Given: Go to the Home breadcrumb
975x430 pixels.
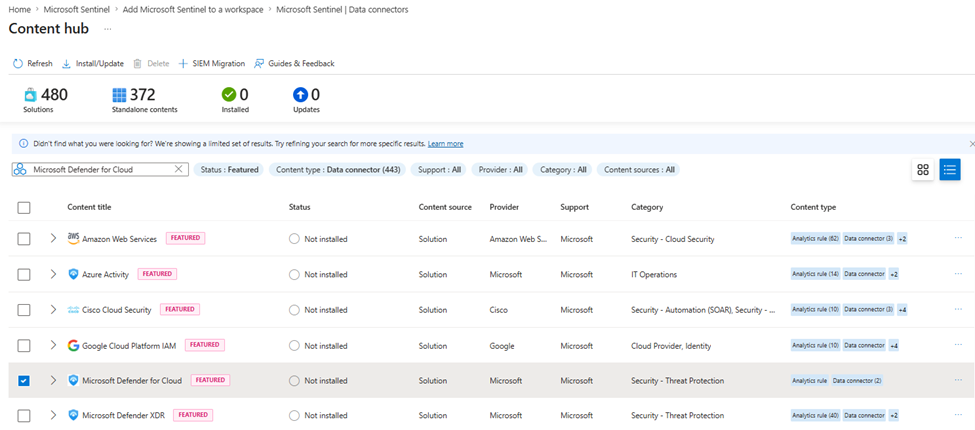Looking at the screenshot, I should pos(19,10).
